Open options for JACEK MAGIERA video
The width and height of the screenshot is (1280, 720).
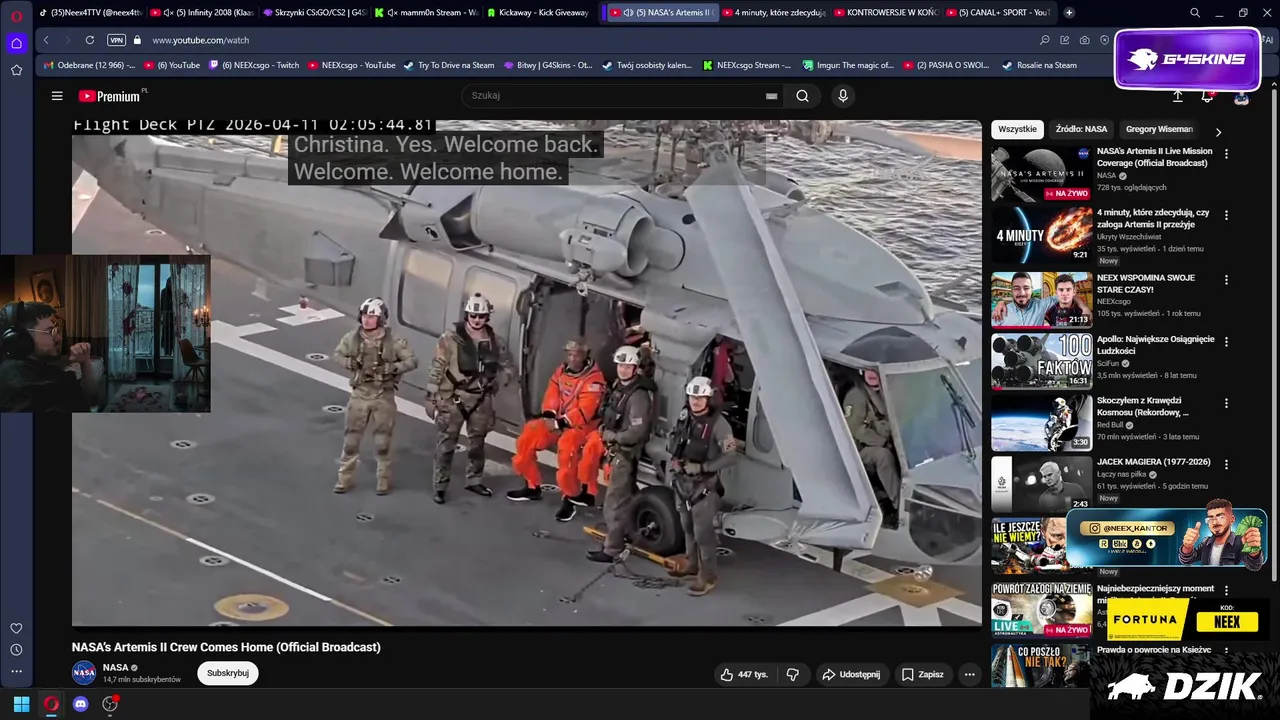pos(1226,465)
